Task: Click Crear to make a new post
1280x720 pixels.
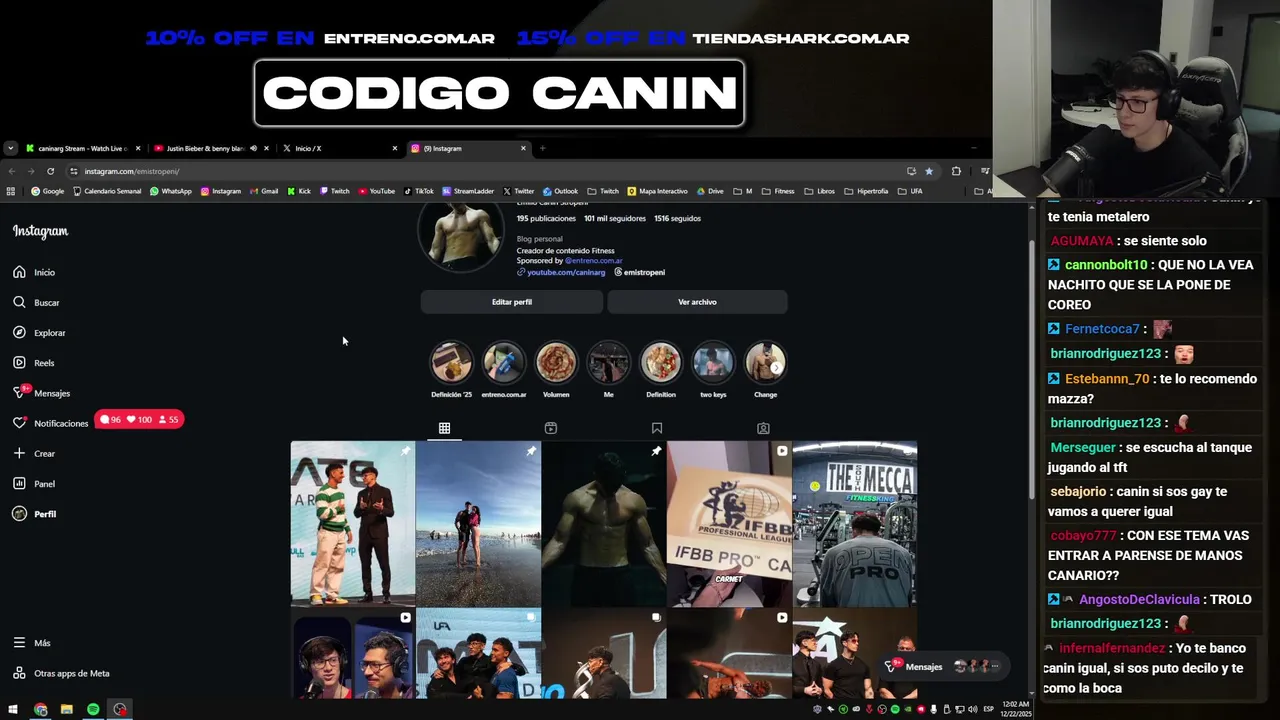Action: 34,453
